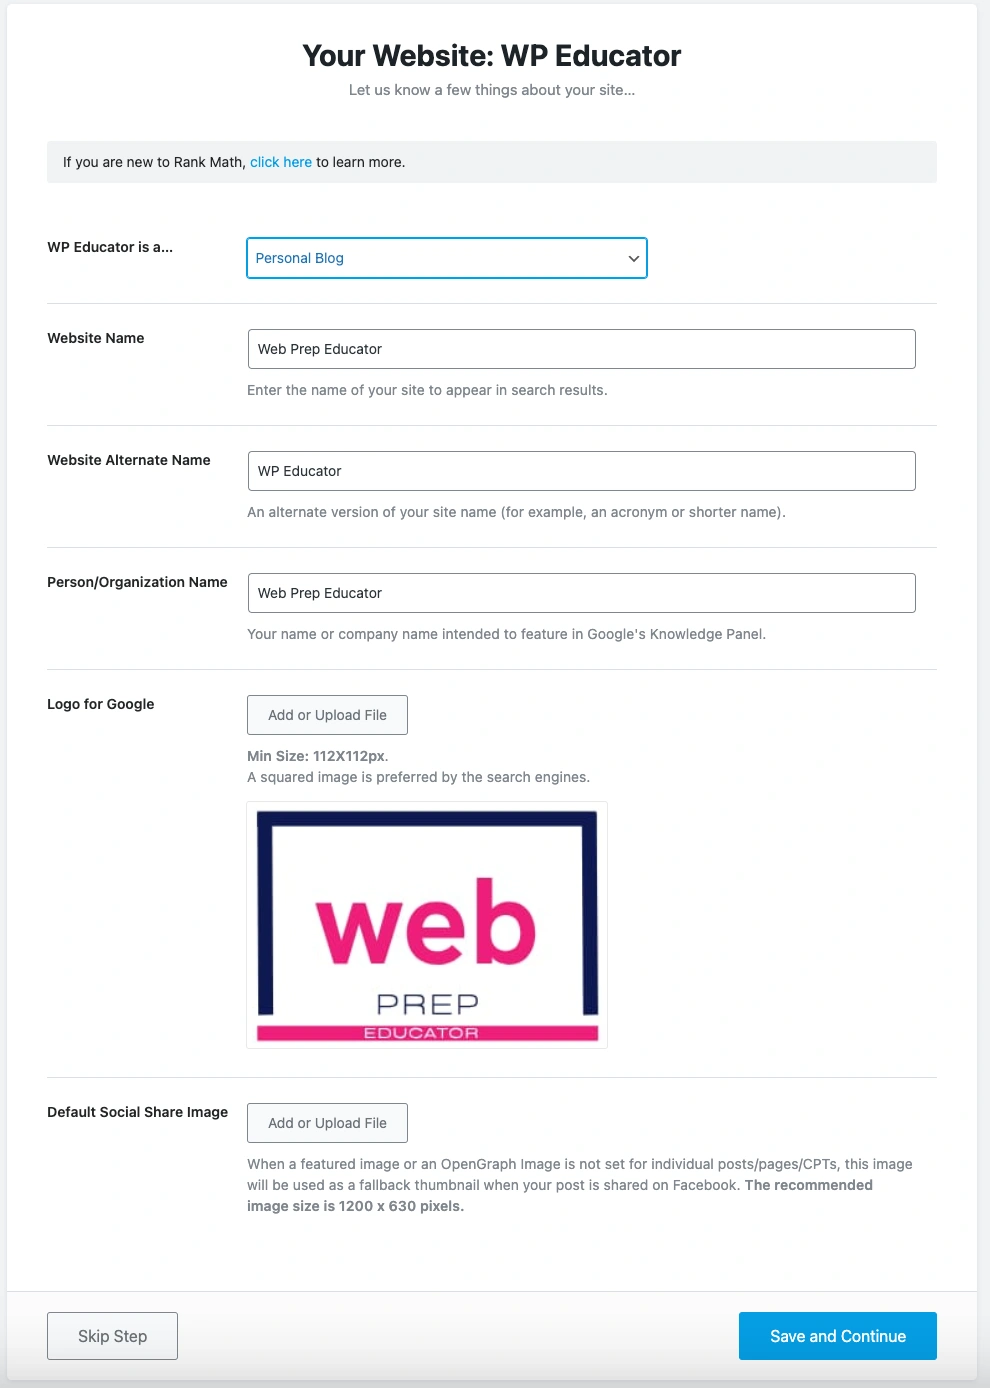Viewport: 990px width, 1388px height.
Task: Click into the Website Alternate Name field
Action: coord(581,471)
